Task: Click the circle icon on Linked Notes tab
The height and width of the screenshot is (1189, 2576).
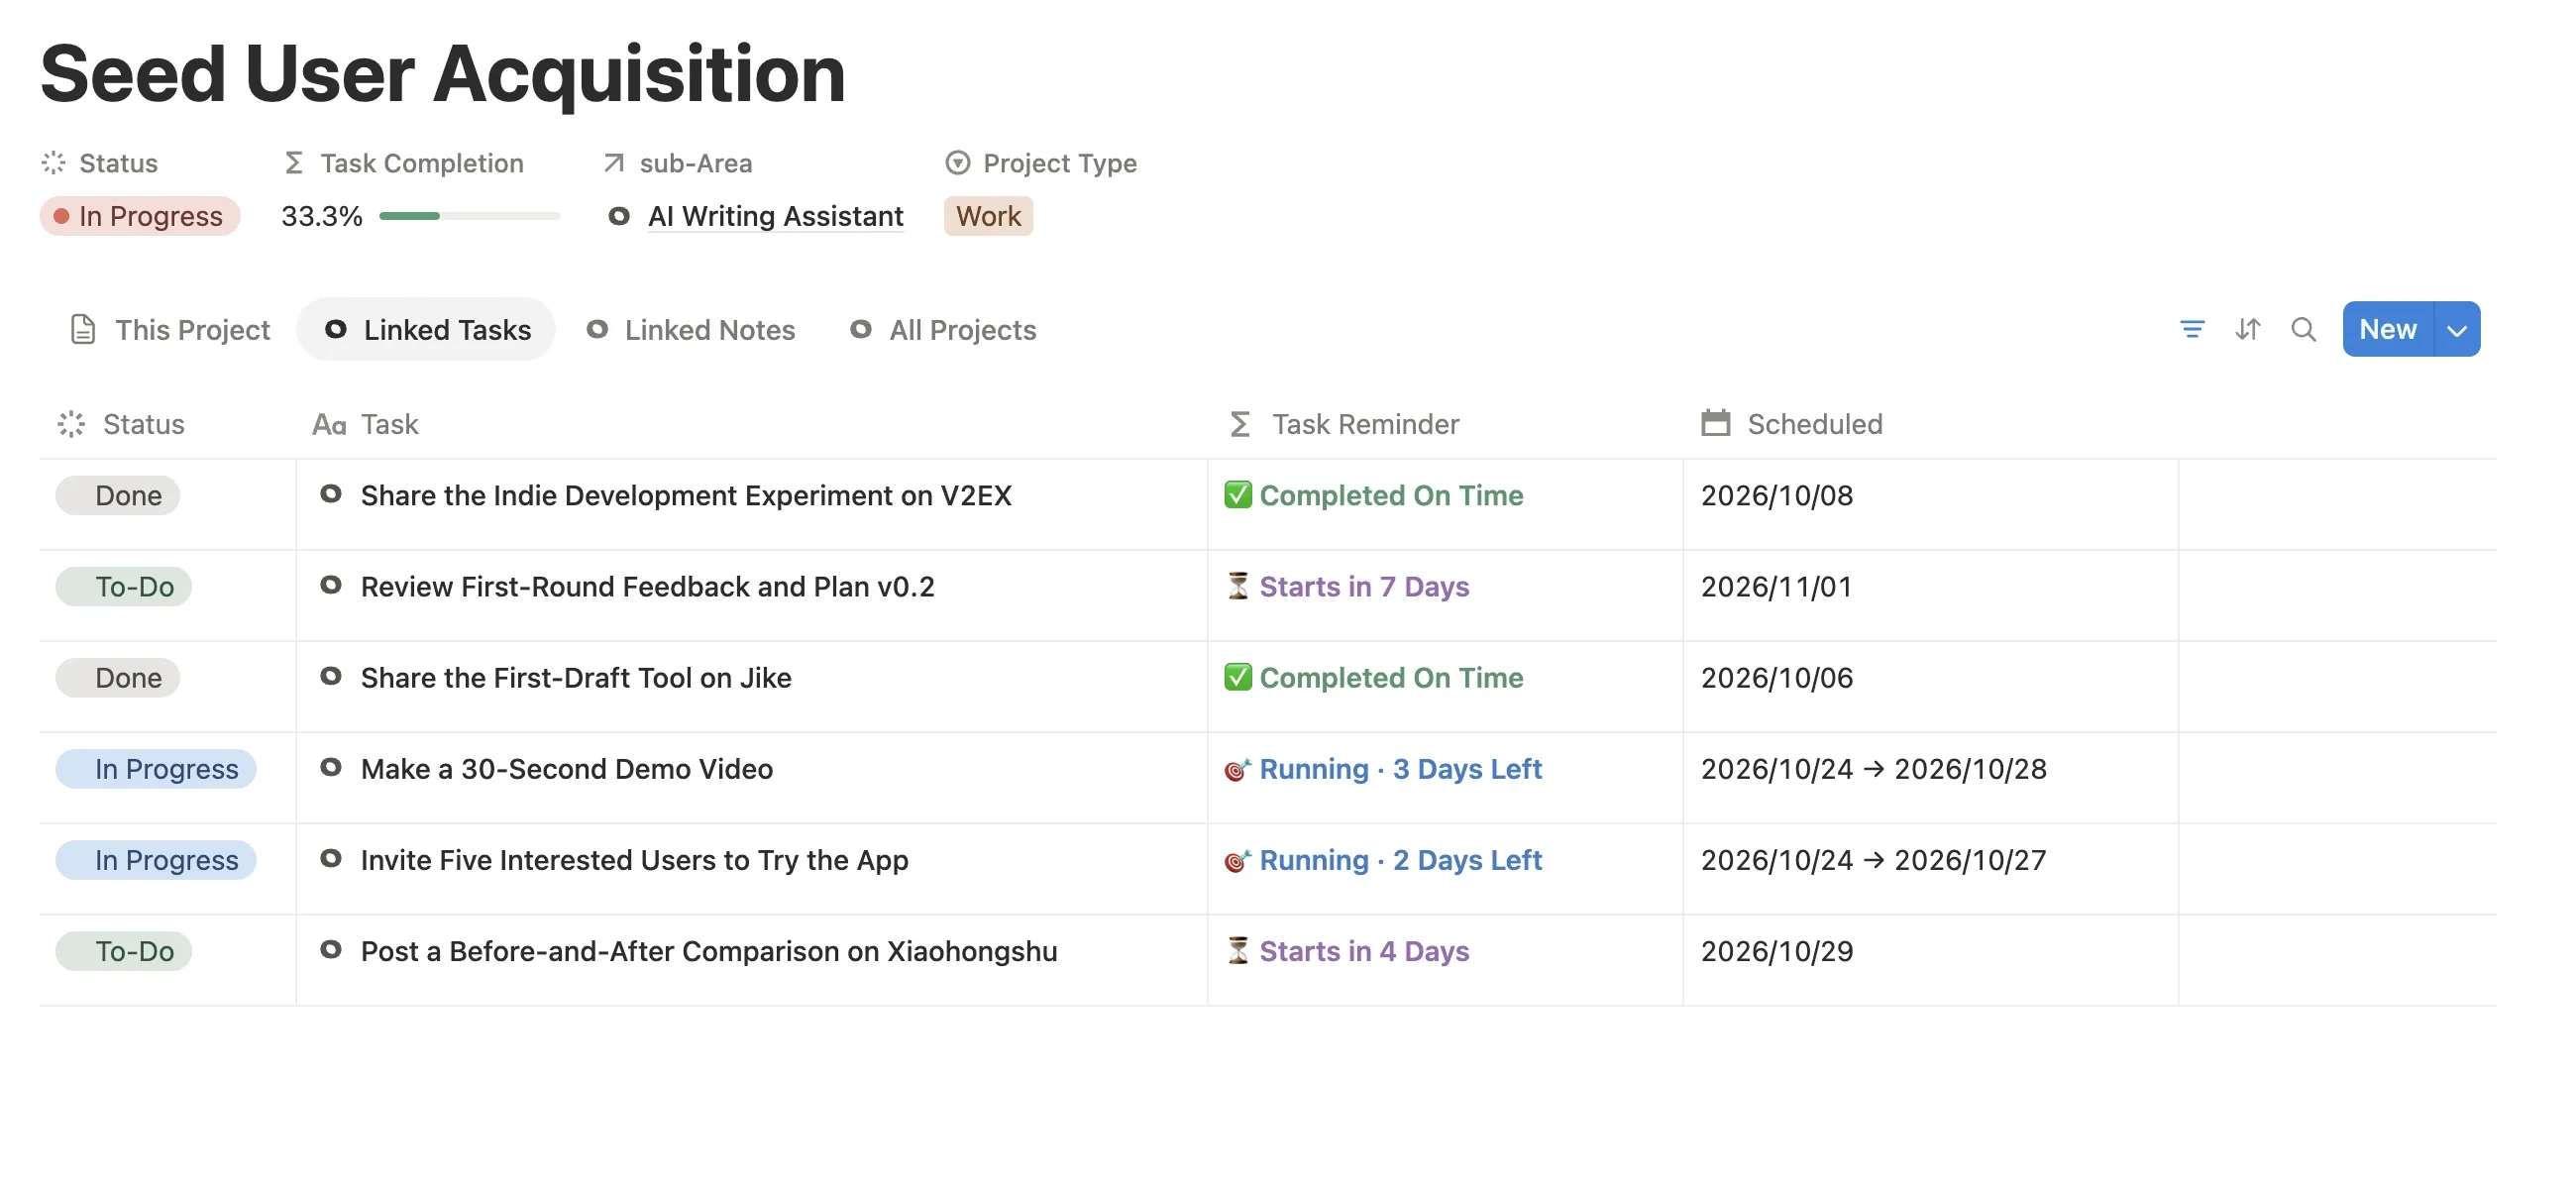Action: [597, 328]
